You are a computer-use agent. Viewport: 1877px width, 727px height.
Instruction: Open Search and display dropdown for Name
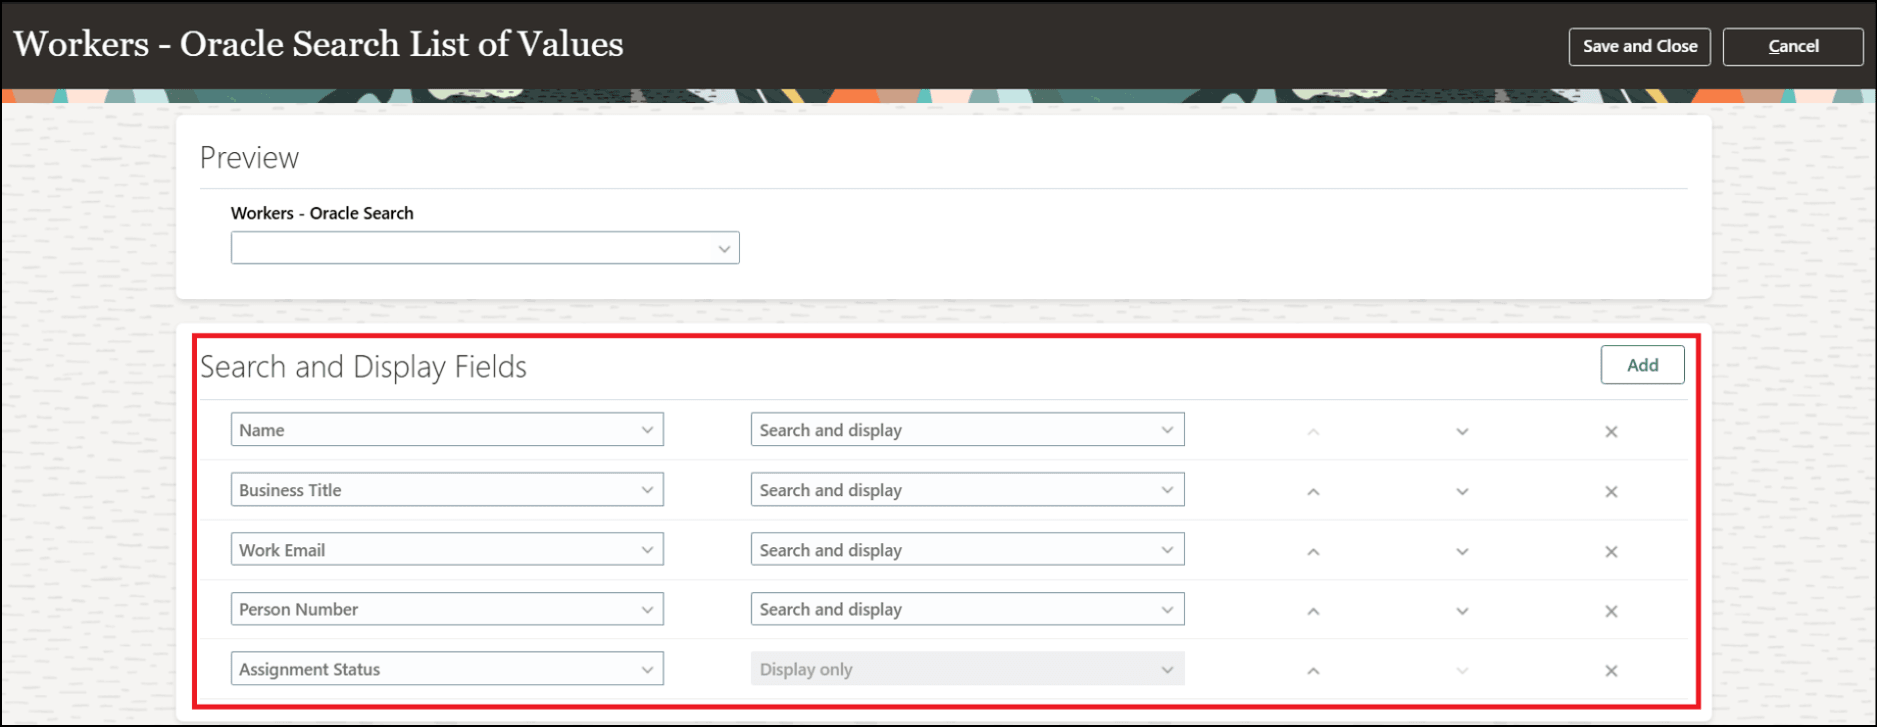click(967, 430)
